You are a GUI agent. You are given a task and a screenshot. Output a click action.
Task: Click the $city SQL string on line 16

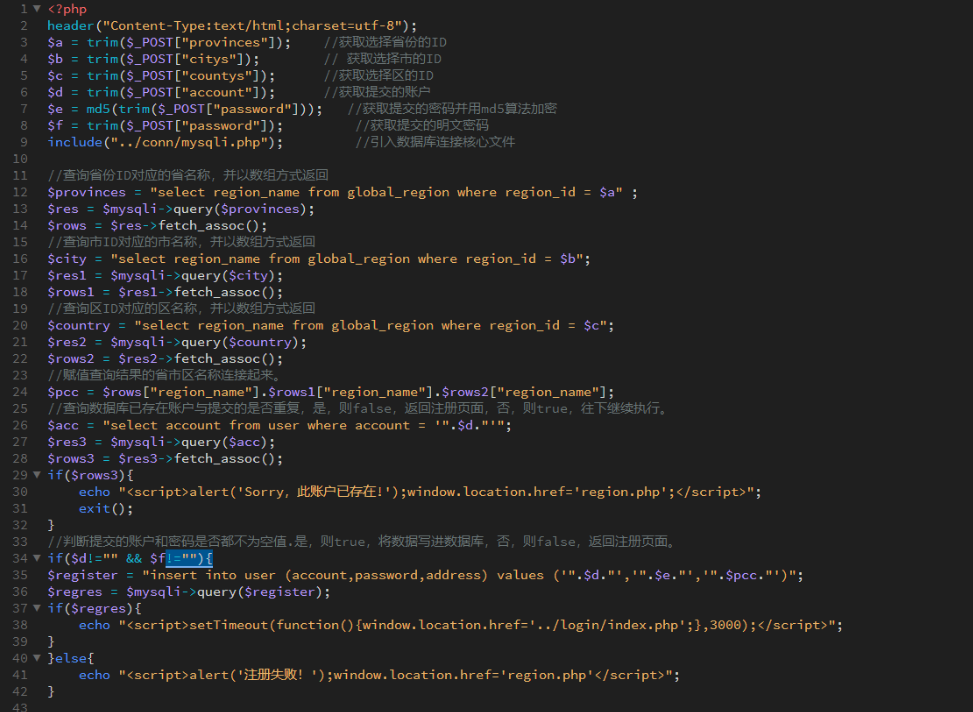[x=346, y=259]
